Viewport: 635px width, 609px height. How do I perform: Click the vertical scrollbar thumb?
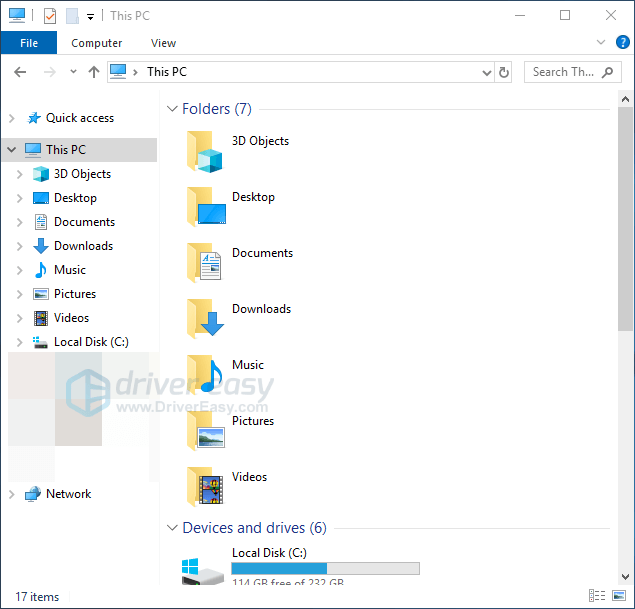(x=625, y=219)
